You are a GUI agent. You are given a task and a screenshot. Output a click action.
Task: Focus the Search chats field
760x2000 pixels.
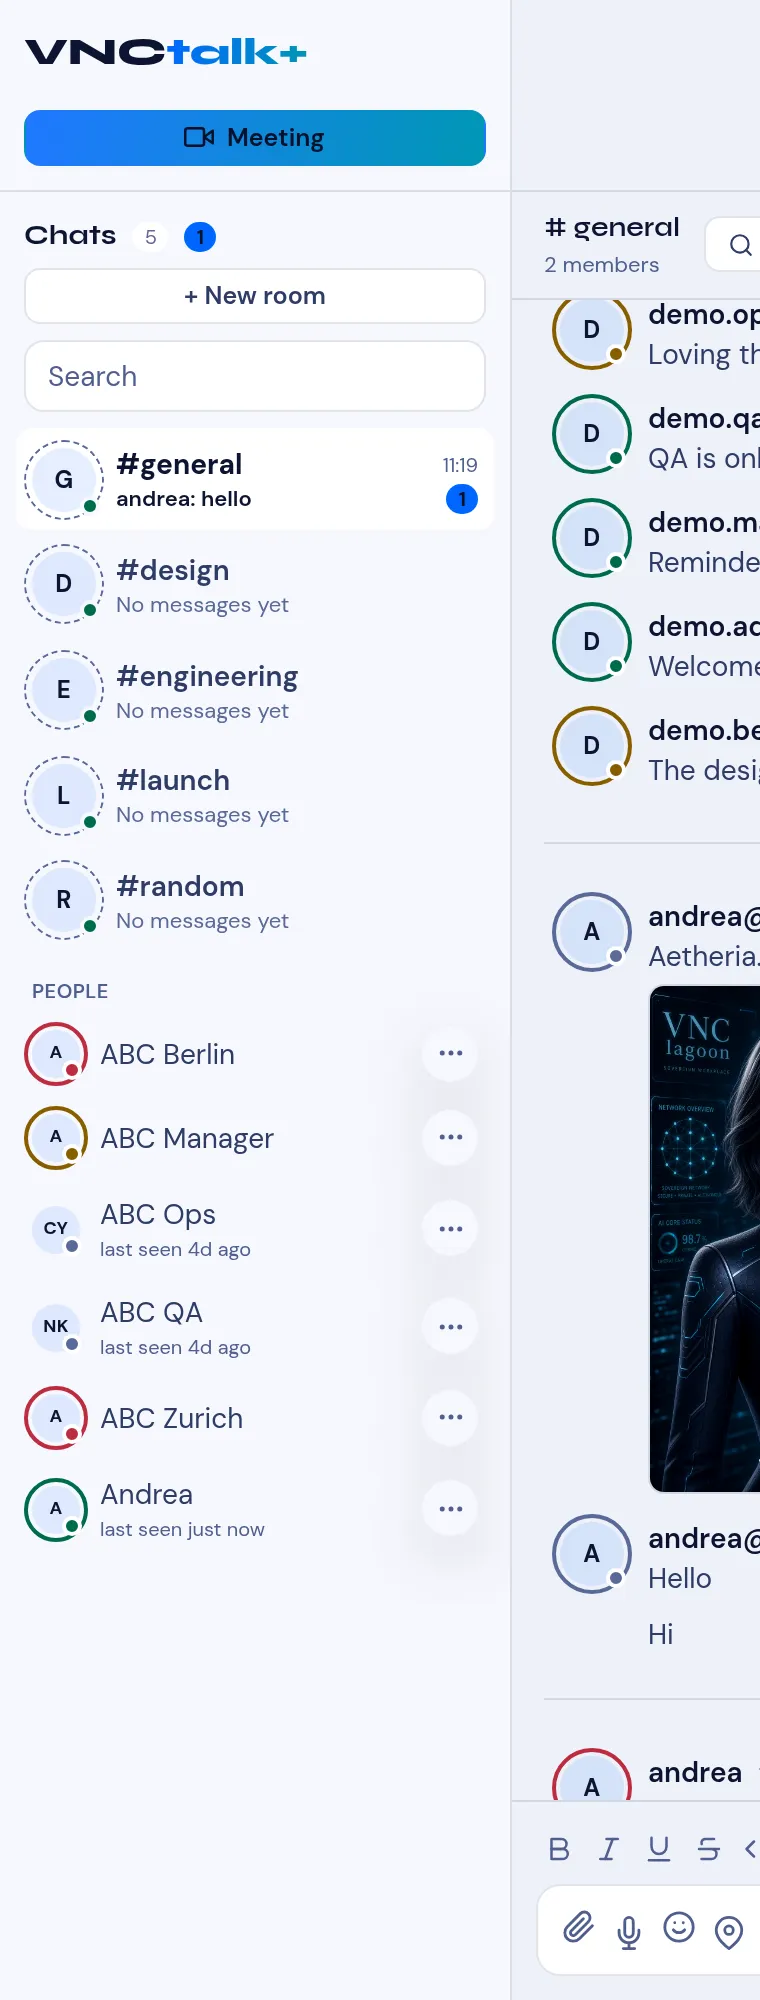[255, 376]
